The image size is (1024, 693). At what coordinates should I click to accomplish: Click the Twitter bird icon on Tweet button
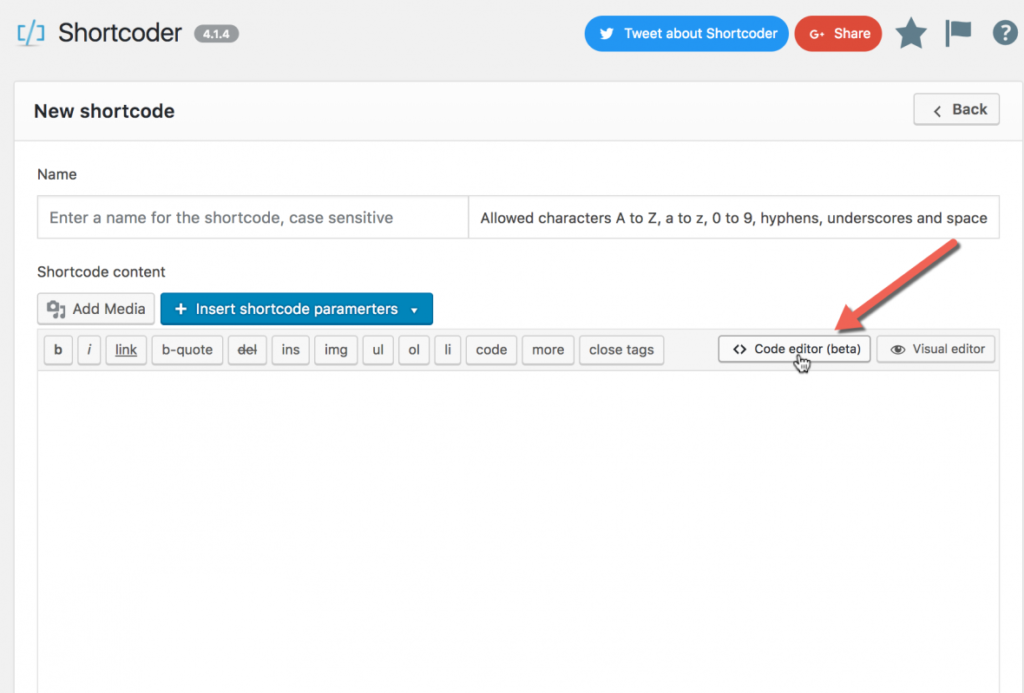(609, 33)
